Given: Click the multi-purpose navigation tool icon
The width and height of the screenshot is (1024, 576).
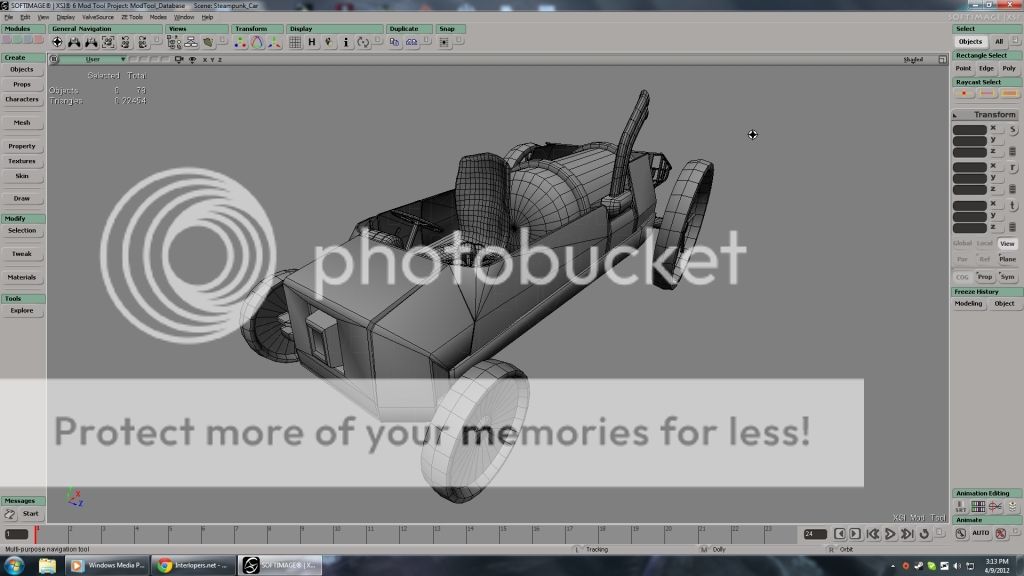Looking at the screenshot, I should pyautogui.click(x=58, y=42).
